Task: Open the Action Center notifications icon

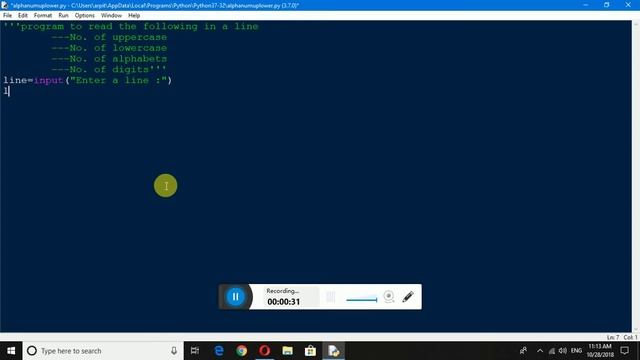Action: [624, 351]
